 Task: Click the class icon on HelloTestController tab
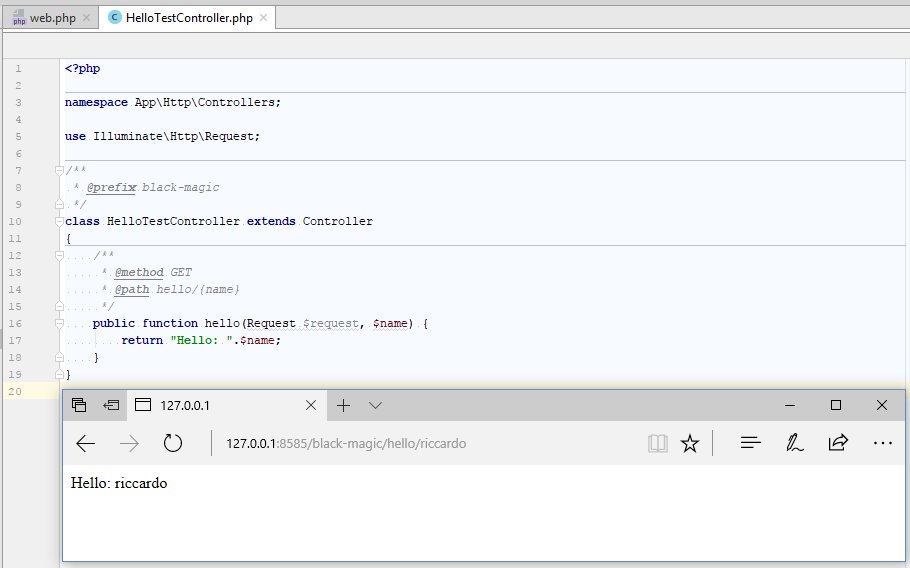click(115, 17)
